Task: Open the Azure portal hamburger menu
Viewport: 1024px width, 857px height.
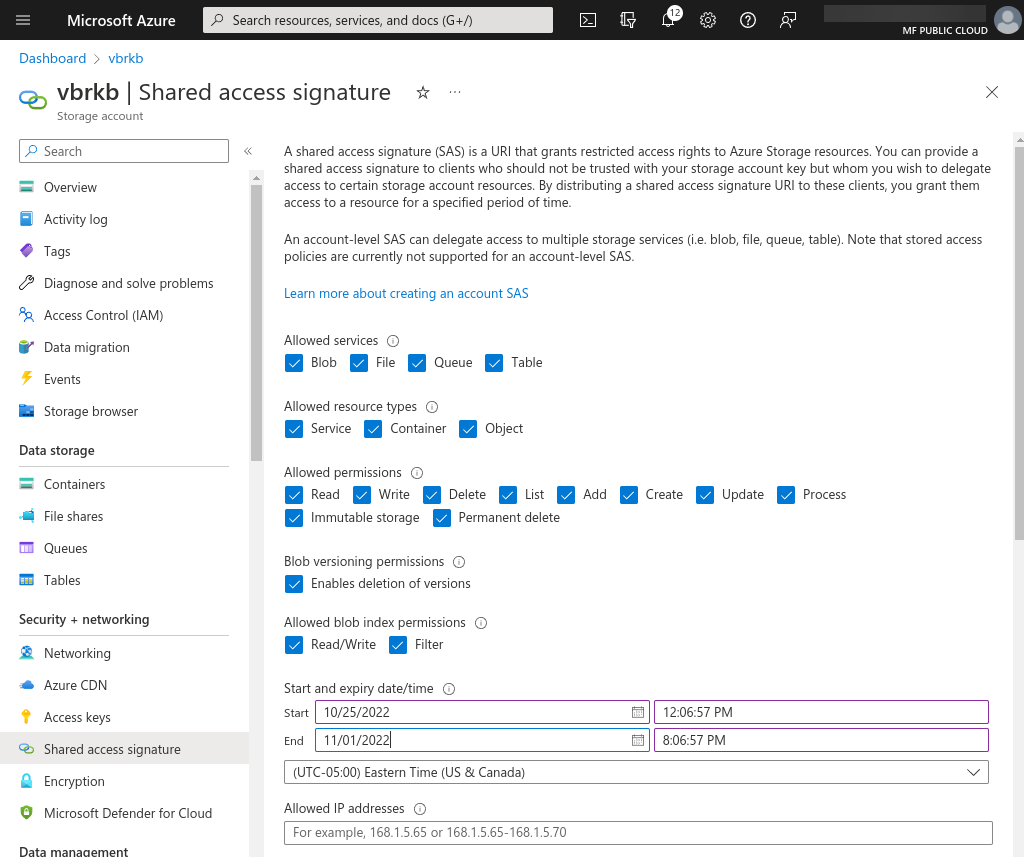Action: tap(23, 20)
